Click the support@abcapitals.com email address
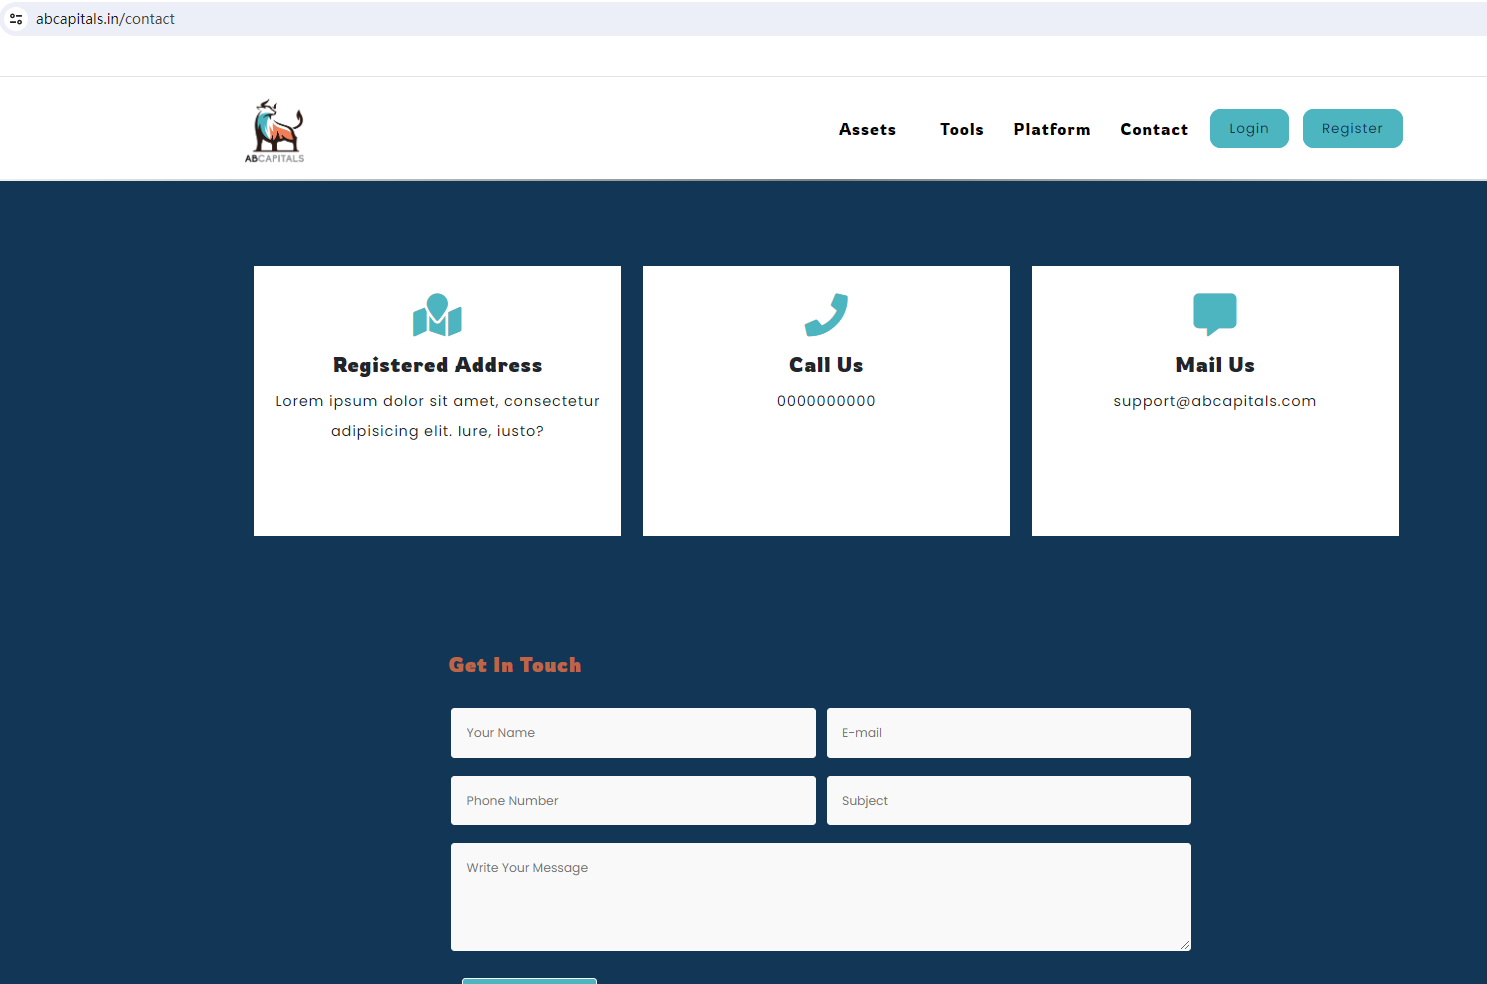This screenshot has width=1487, height=984. 1214,401
